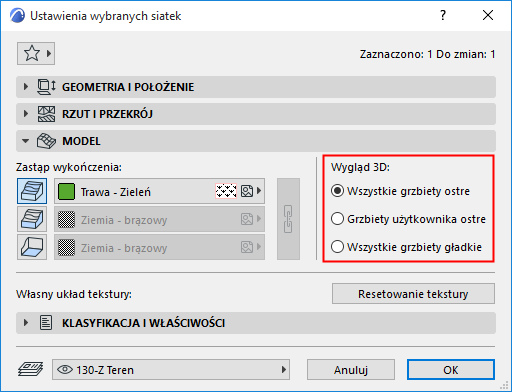Toggle bottom surface override button
The image size is (512, 392).
pyautogui.click(x=32, y=247)
